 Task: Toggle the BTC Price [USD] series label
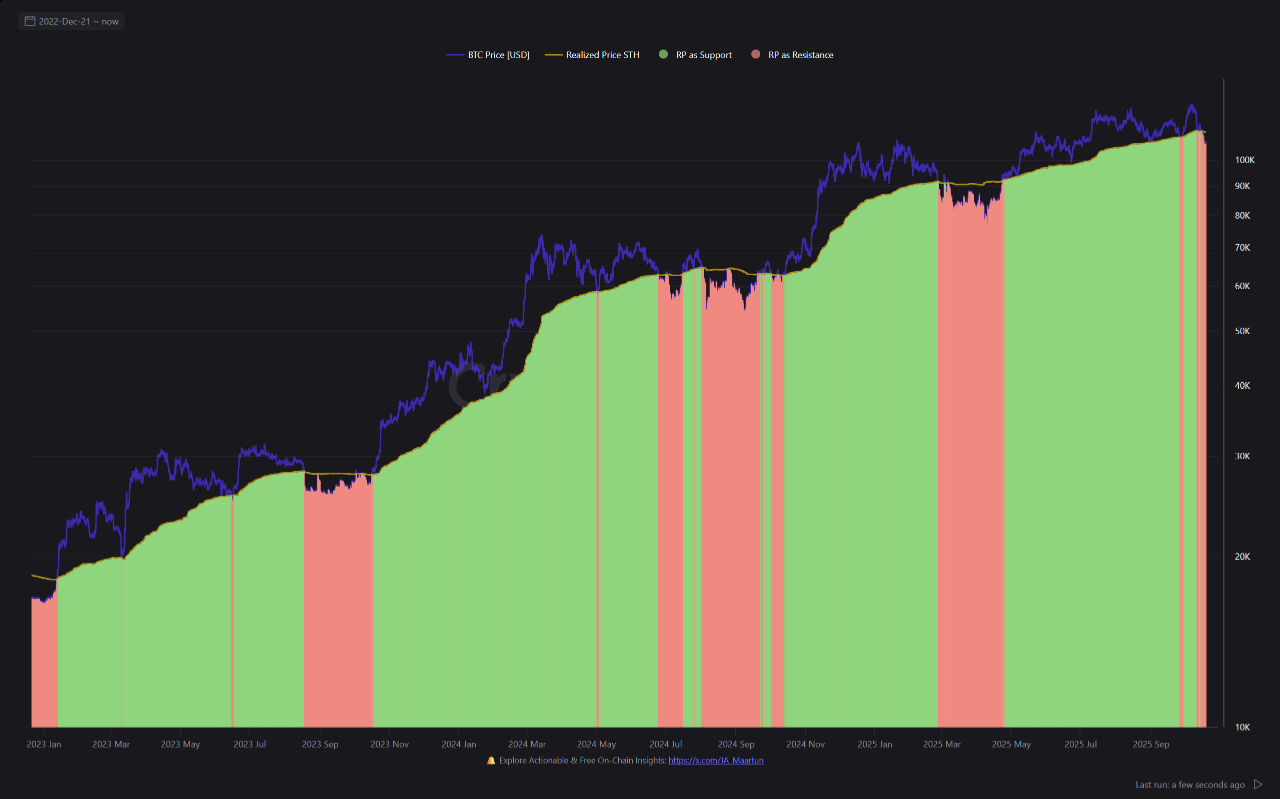pos(498,55)
